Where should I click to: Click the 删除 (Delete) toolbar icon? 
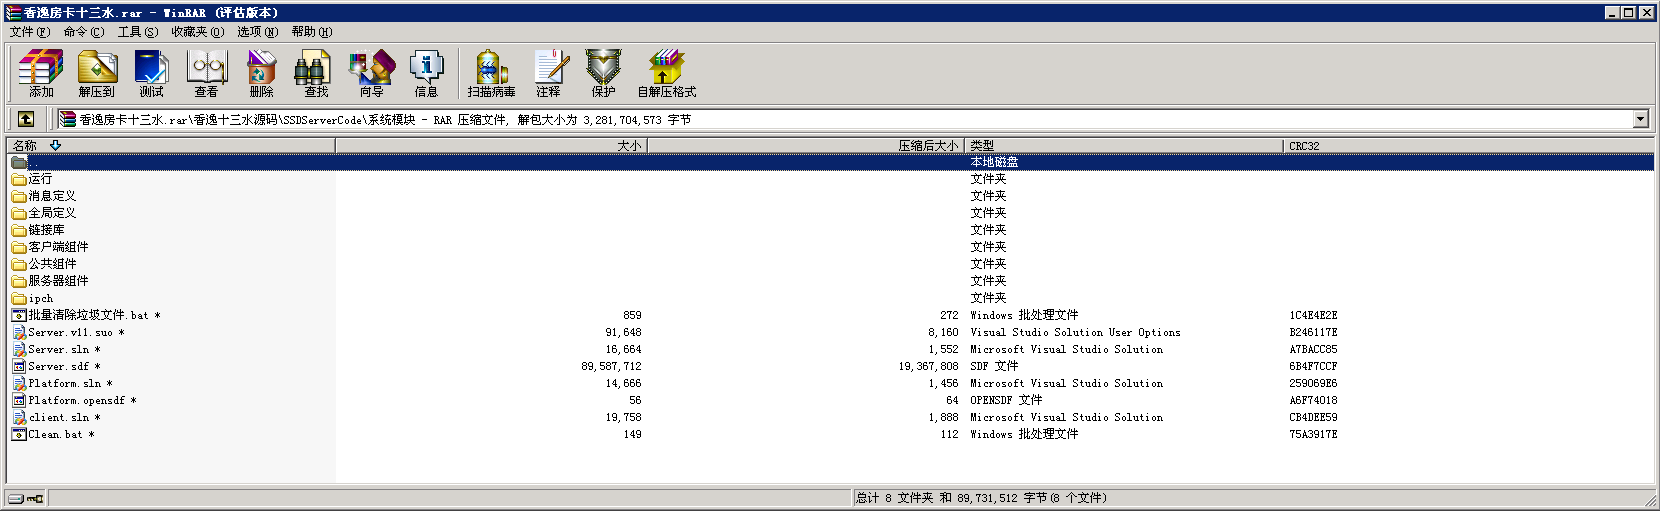pos(262,74)
